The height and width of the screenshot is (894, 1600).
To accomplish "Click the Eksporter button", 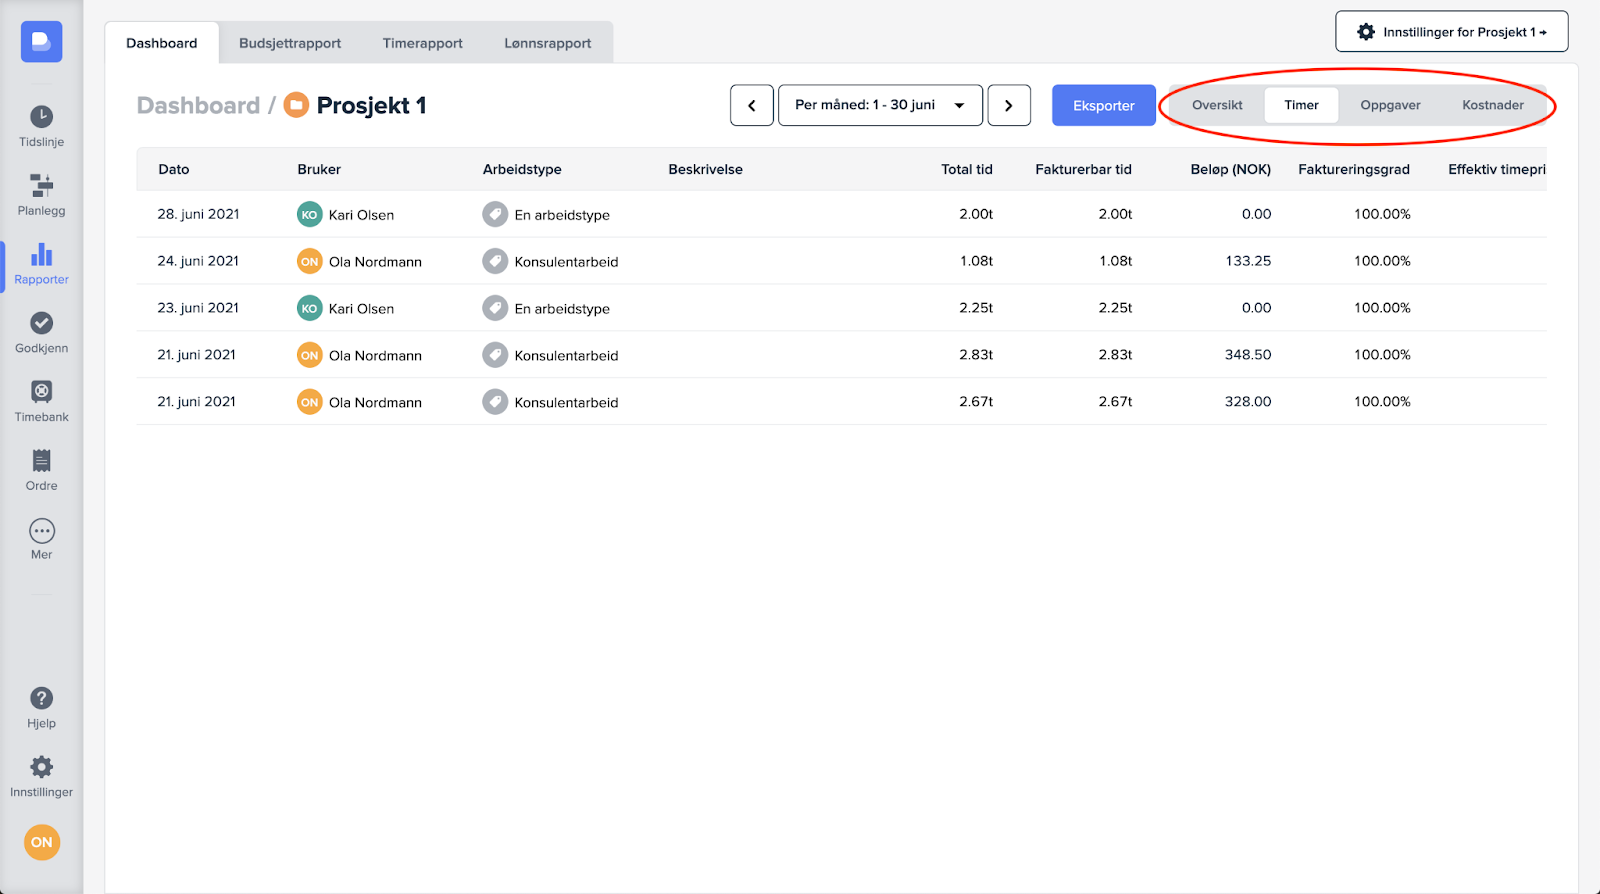I will click(1103, 105).
